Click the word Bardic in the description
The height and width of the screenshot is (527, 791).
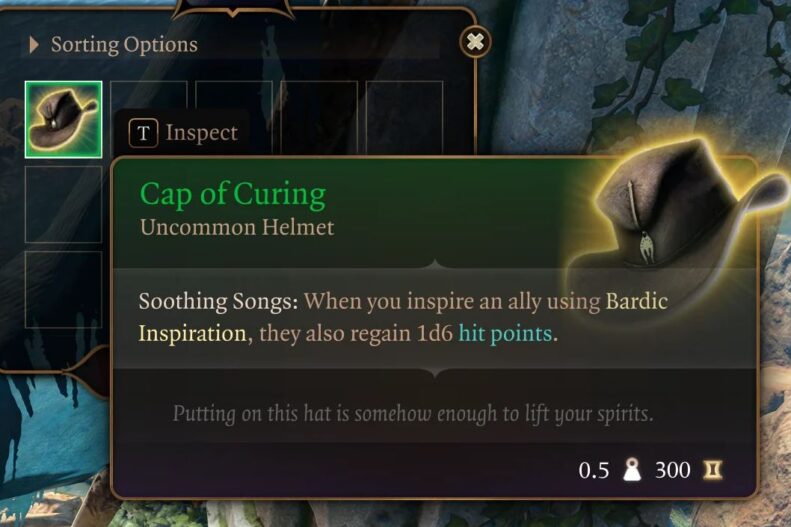point(637,301)
